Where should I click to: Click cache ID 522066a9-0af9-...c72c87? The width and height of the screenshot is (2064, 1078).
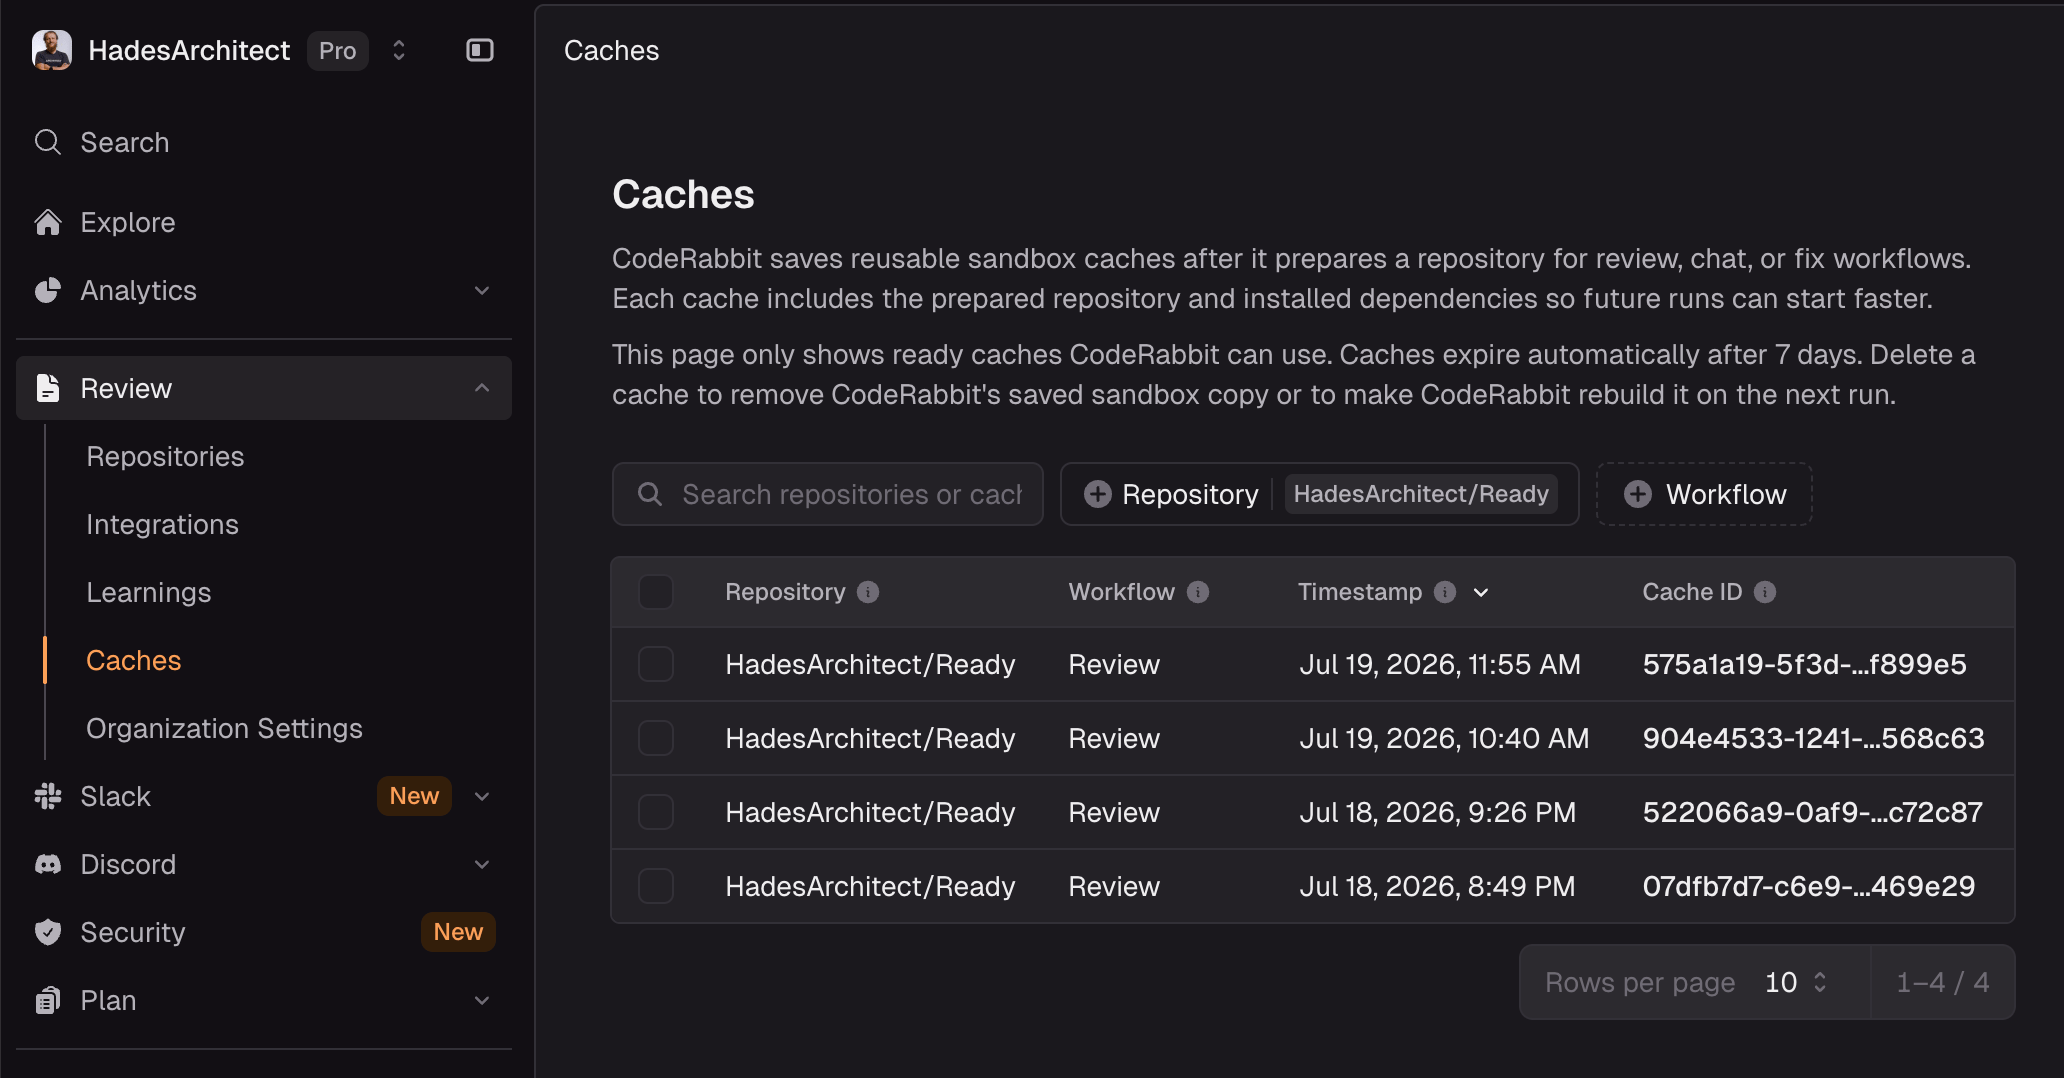coord(1812,812)
